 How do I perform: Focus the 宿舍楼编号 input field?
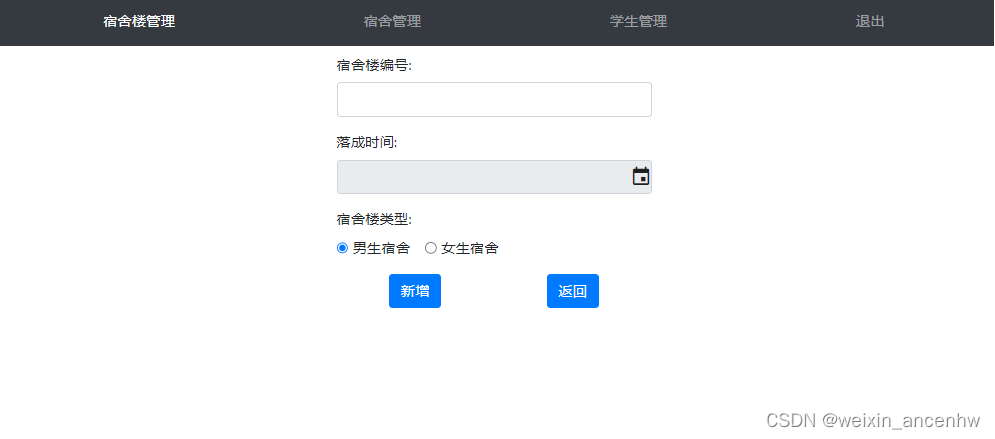[x=494, y=100]
